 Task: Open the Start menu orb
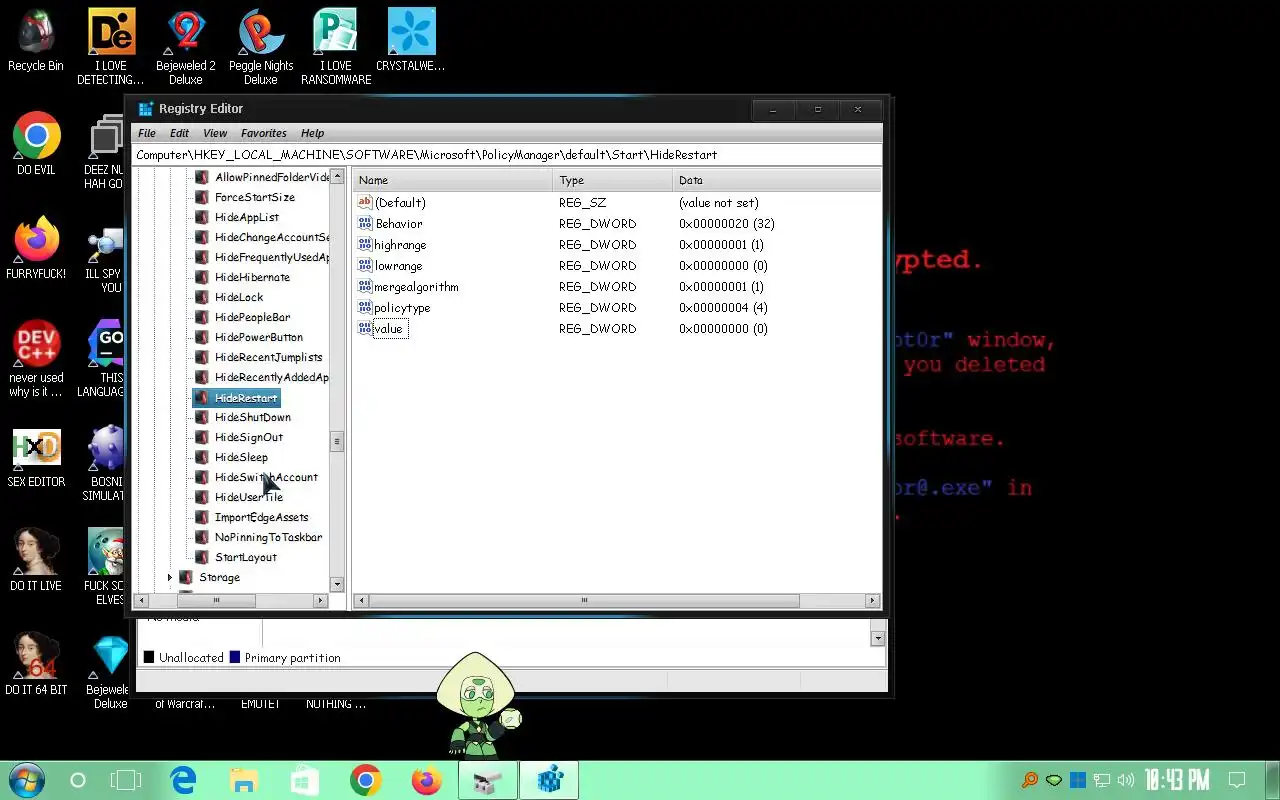click(25, 780)
